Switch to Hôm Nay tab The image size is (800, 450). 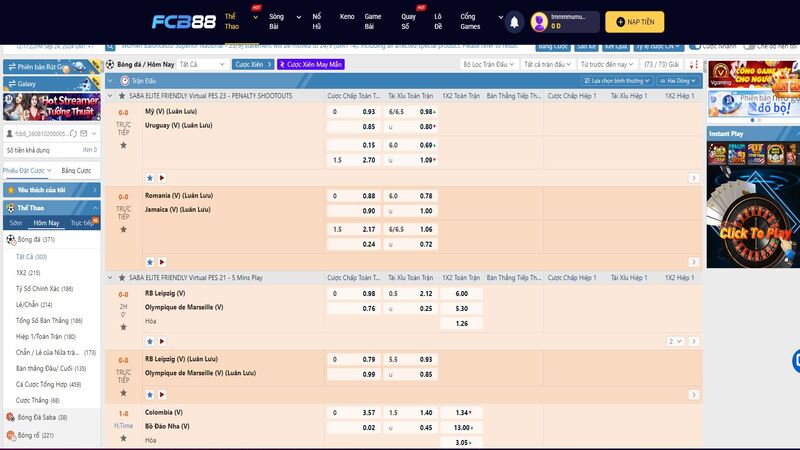pos(46,223)
